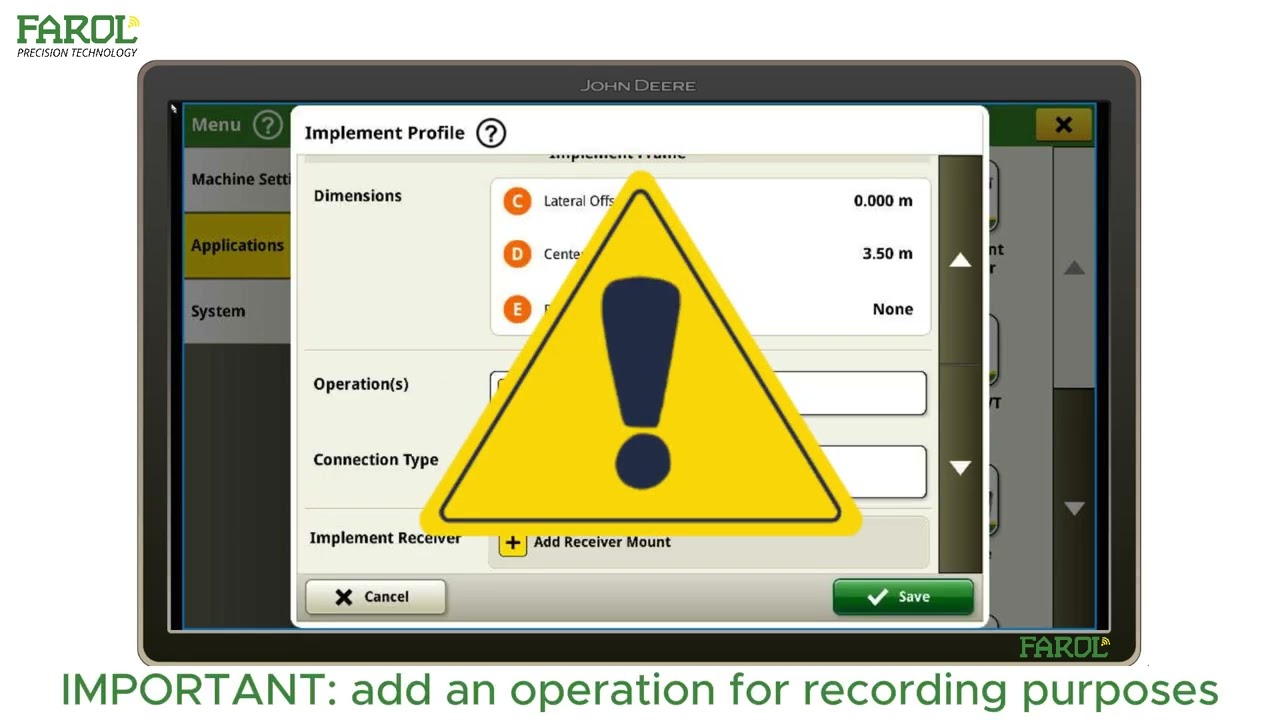Select the orange C Lateral Offset marker

pyautogui.click(x=517, y=201)
